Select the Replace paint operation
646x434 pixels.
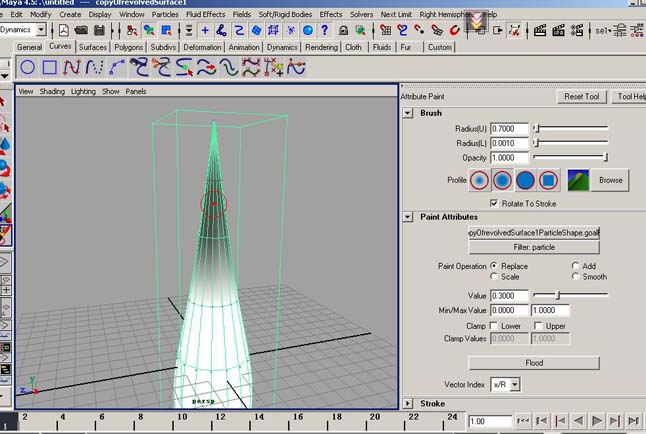[494, 266]
